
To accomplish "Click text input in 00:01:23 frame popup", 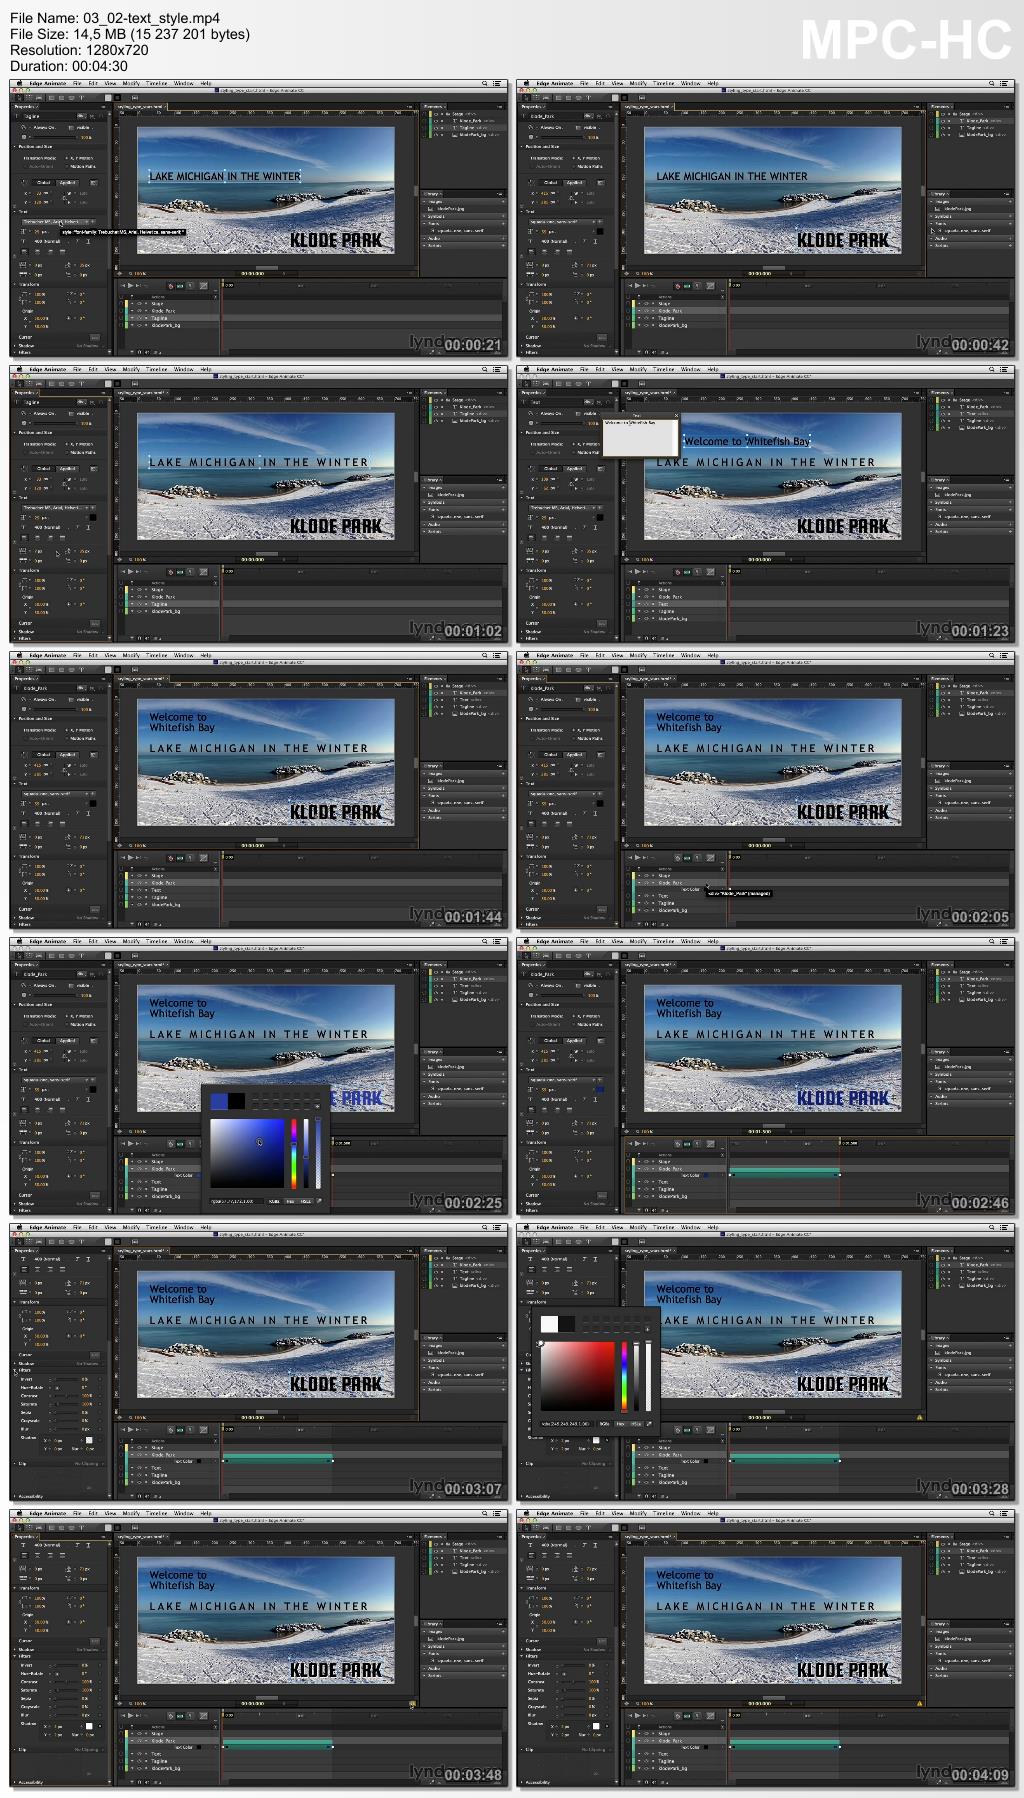I will 640,438.
